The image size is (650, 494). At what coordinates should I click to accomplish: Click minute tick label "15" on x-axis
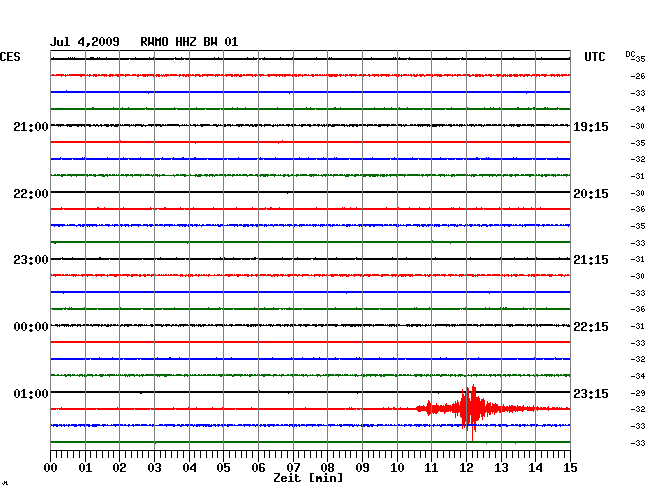tap(570, 467)
